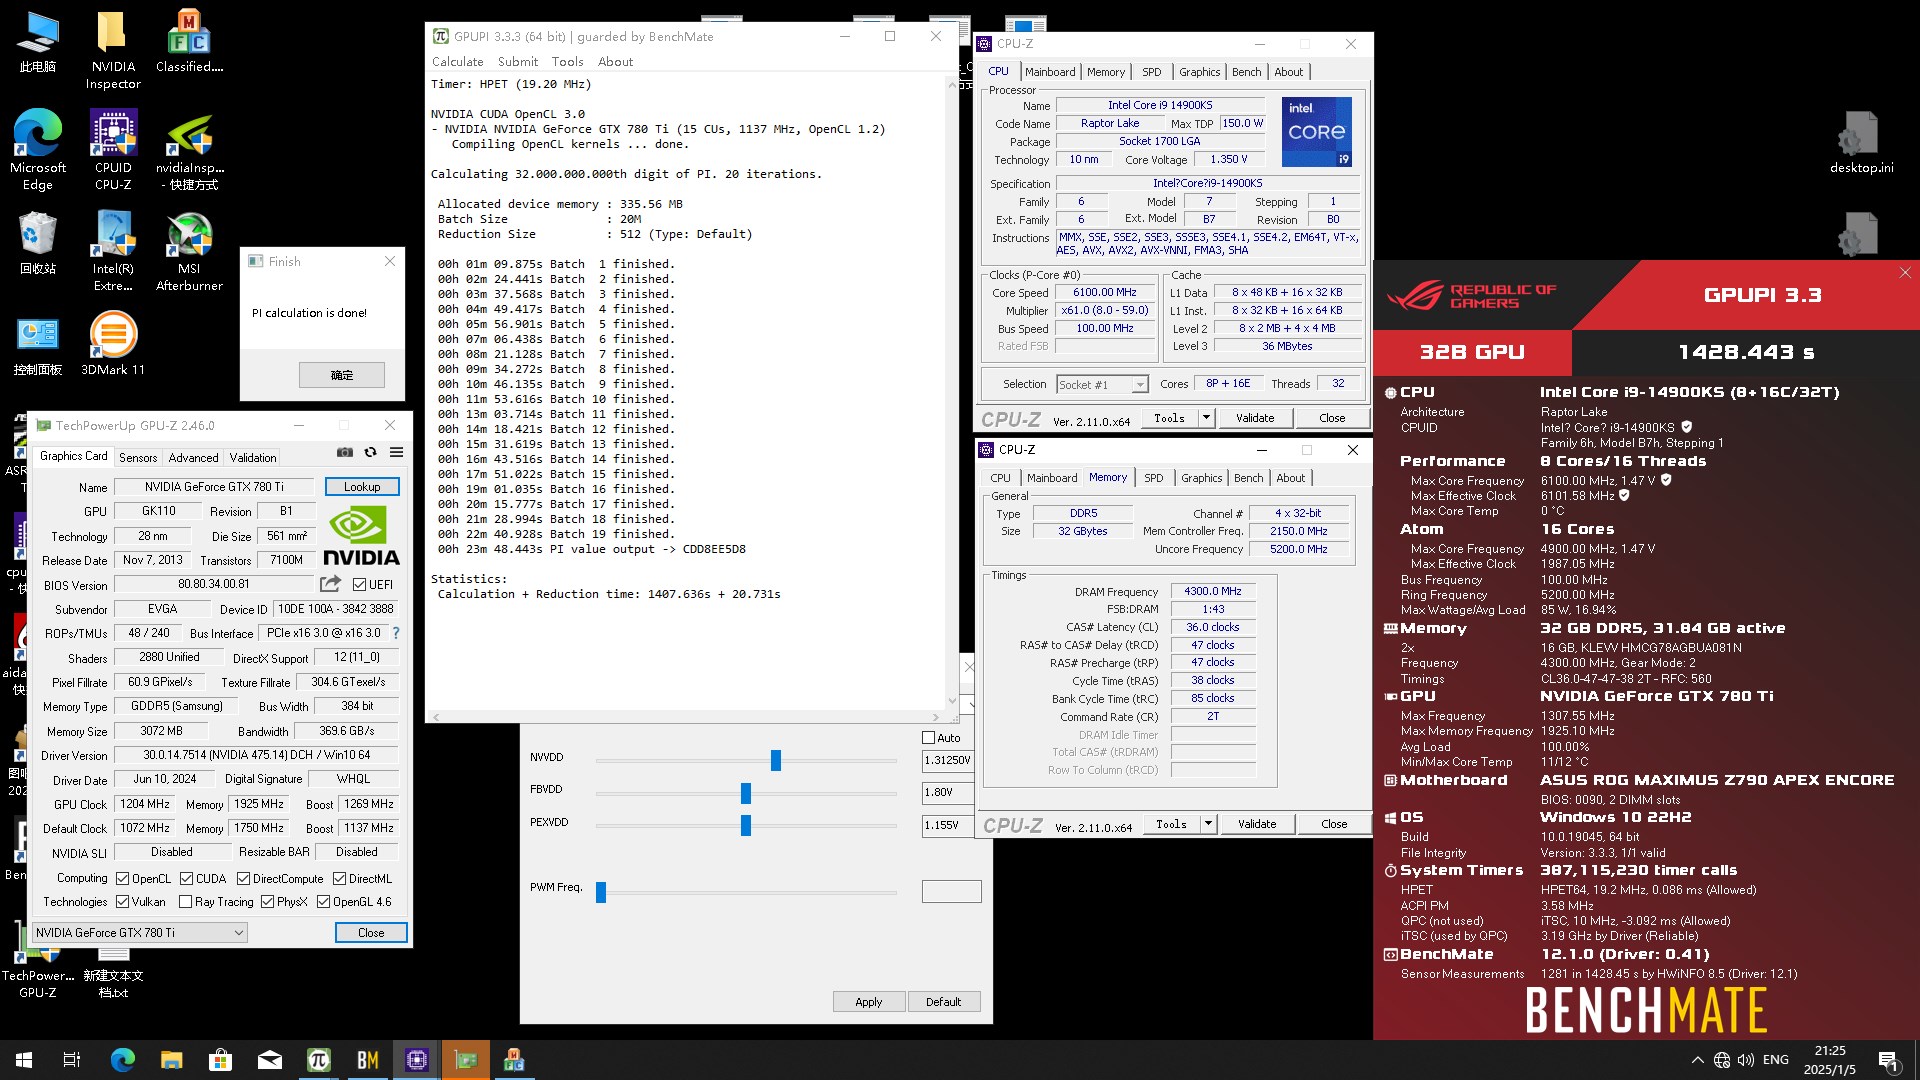
Task: Show hidden system tray icons chevron
Action: click(1697, 1060)
